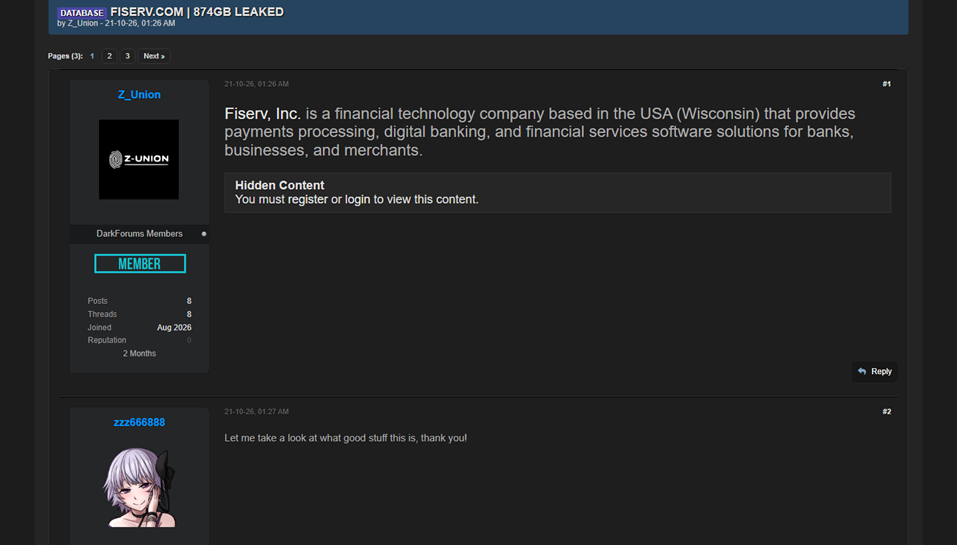Click the MEMBER rank badge
The height and width of the screenshot is (545, 957).
tap(140, 264)
